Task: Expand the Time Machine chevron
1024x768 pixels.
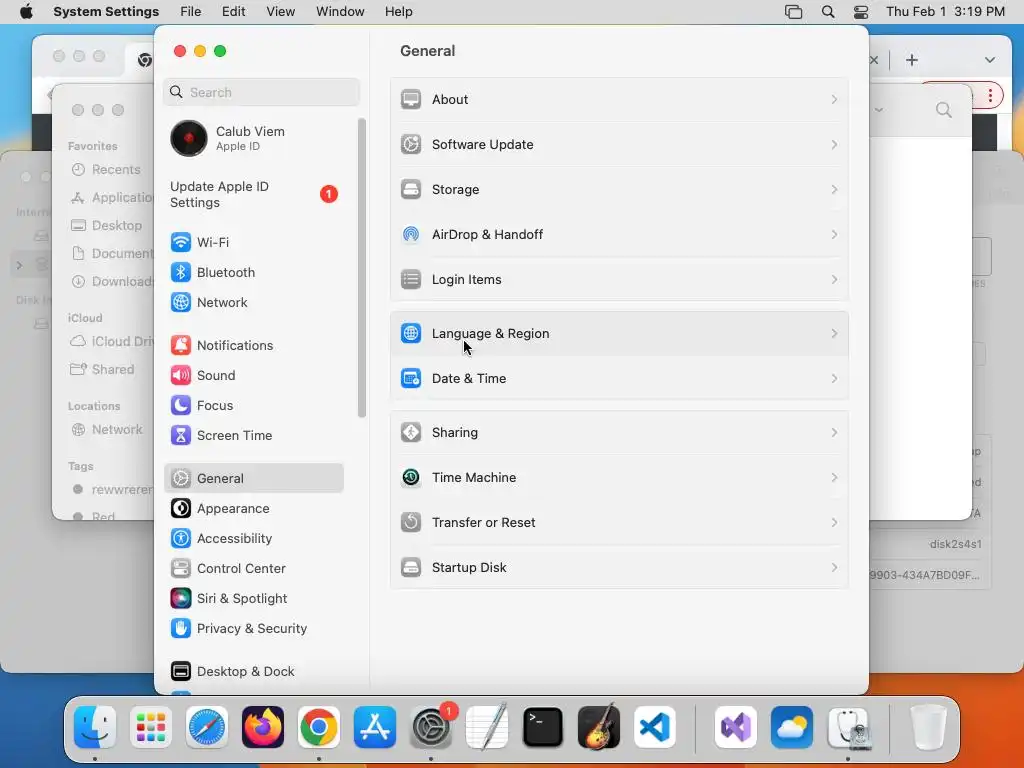Action: click(x=834, y=477)
